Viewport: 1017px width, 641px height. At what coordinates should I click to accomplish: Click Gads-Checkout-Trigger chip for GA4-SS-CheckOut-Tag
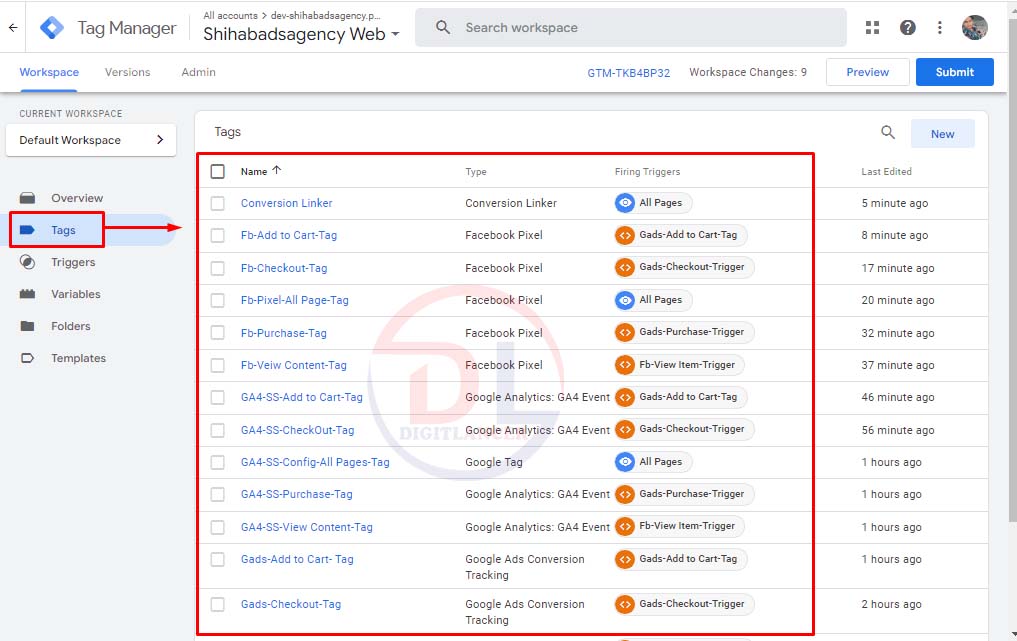coord(684,429)
